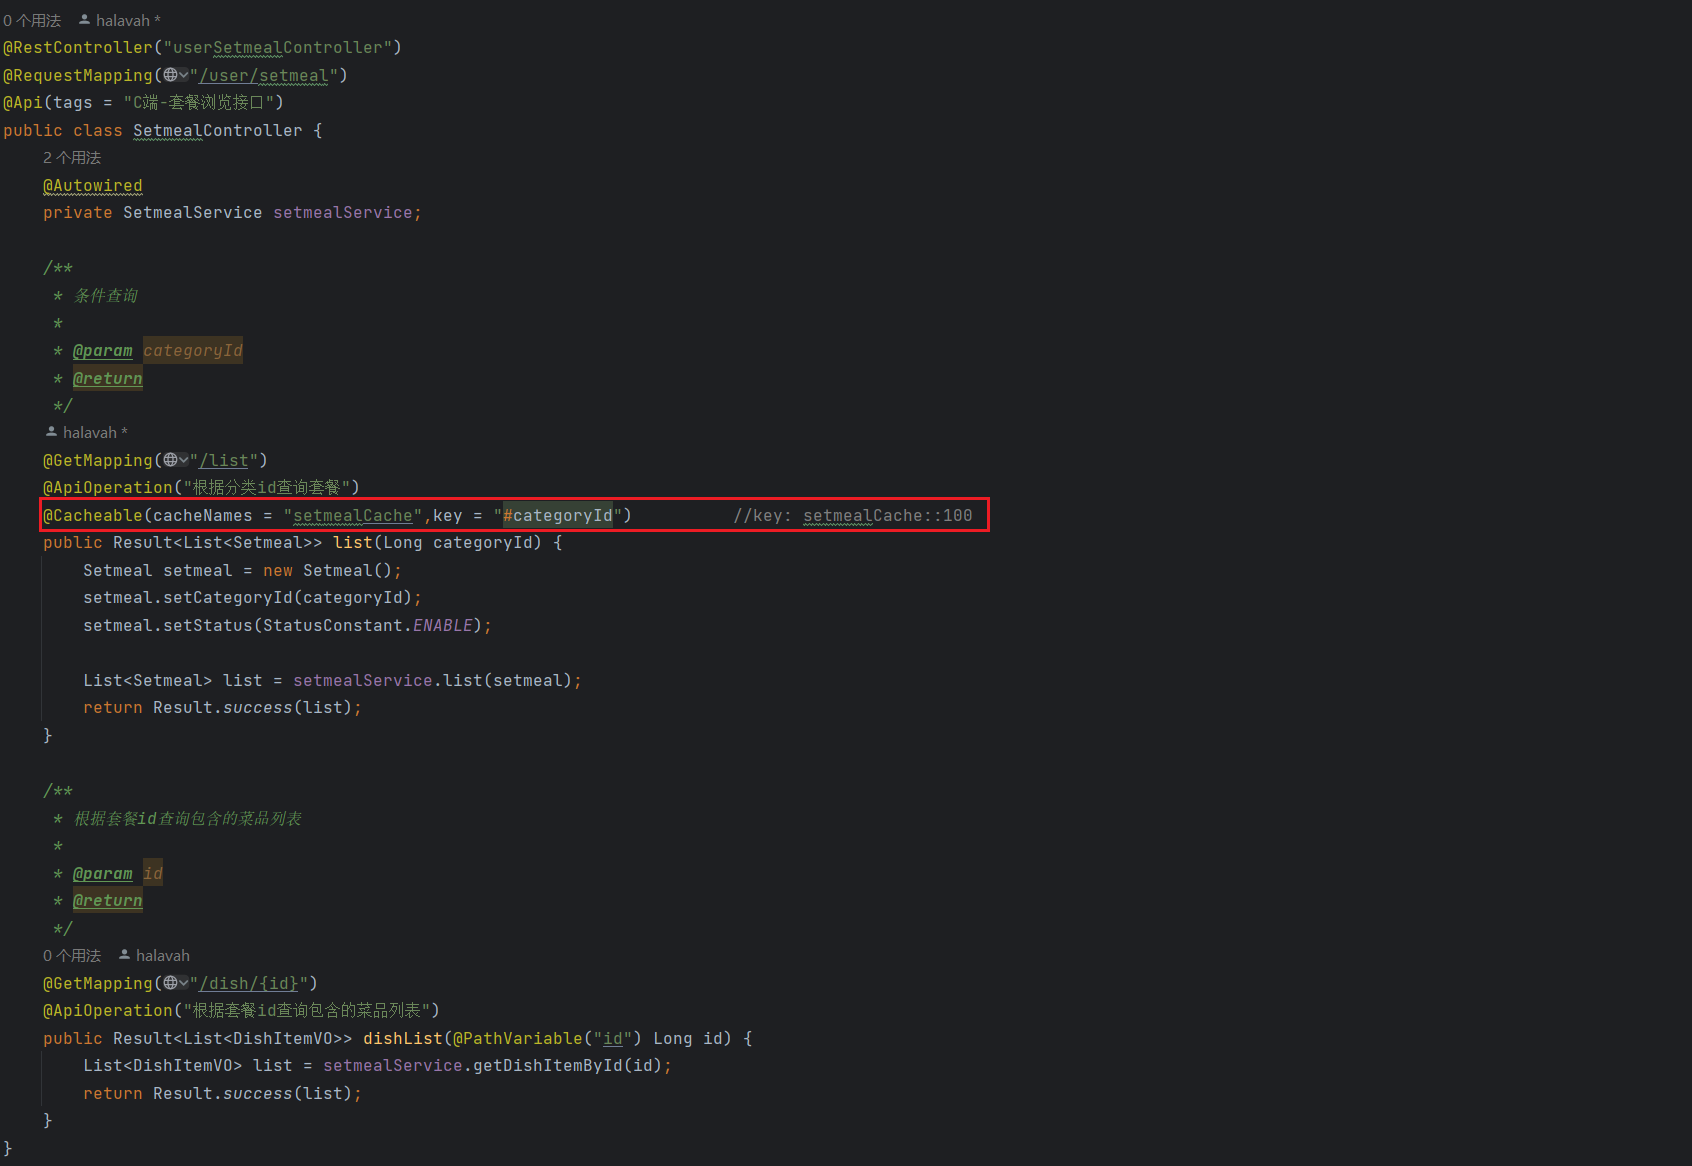The image size is (1692, 1166).
Task: Open the "0 个用法" hint above @RestController
Action: click(32, 20)
